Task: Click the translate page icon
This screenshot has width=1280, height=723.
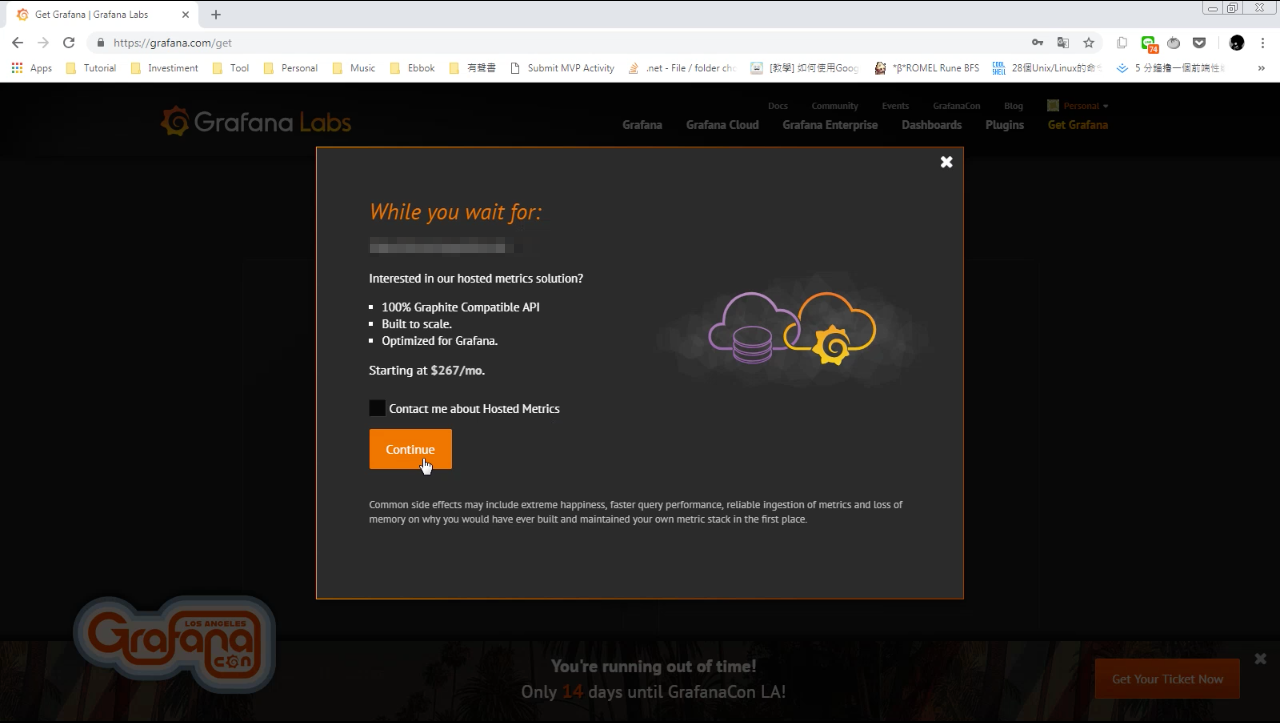Action: pos(1063,43)
